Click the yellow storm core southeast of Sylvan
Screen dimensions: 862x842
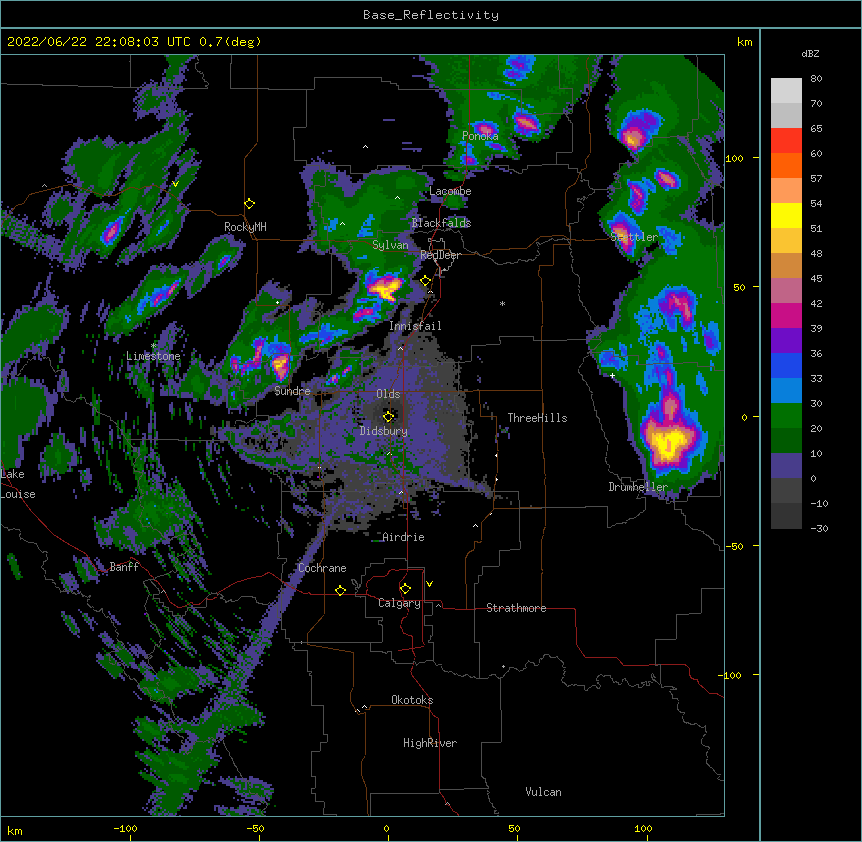(x=385, y=287)
